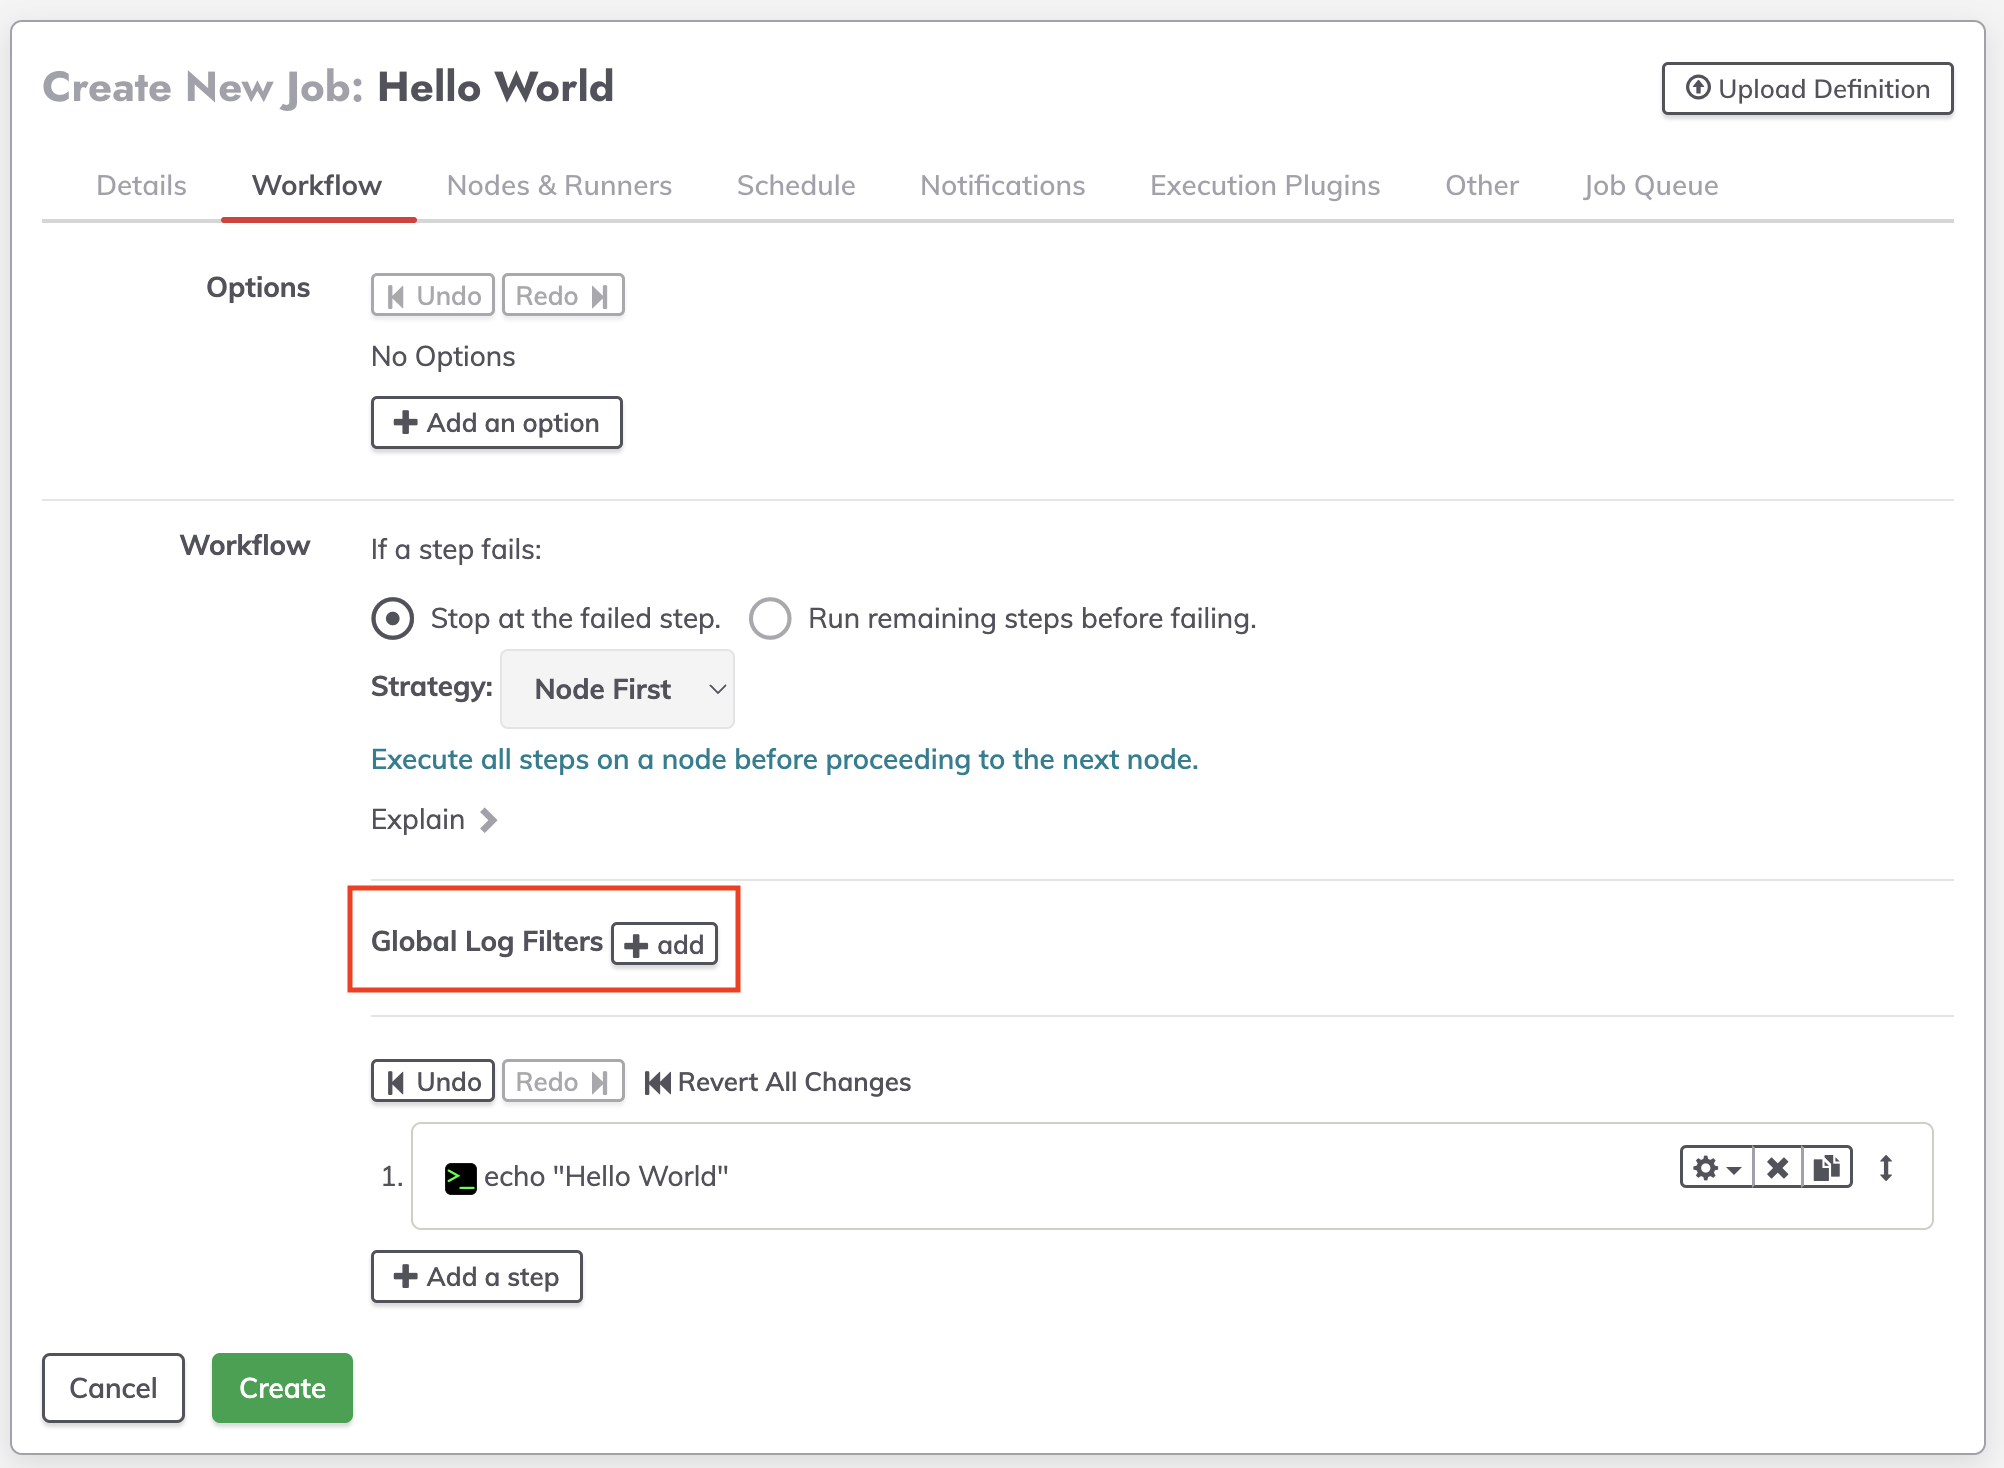Click Revert All Changes rewind icon
Viewport: 2004px width, 1468px height.
tap(657, 1082)
